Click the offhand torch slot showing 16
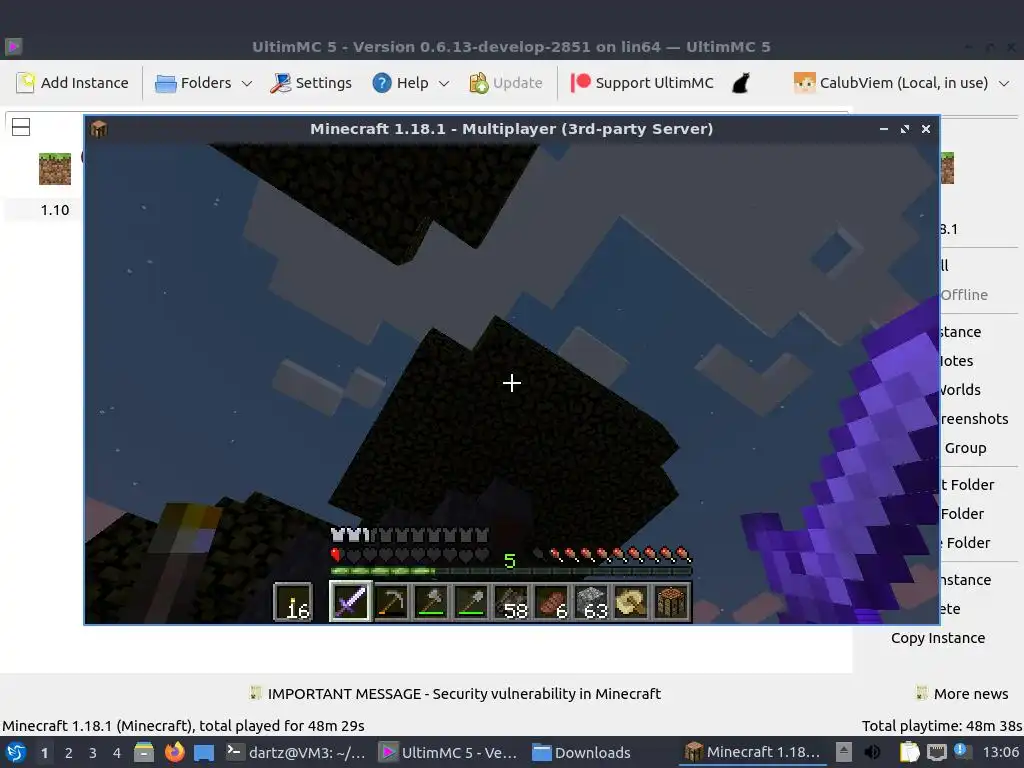The height and width of the screenshot is (768, 1024). [x=293, y=601]
